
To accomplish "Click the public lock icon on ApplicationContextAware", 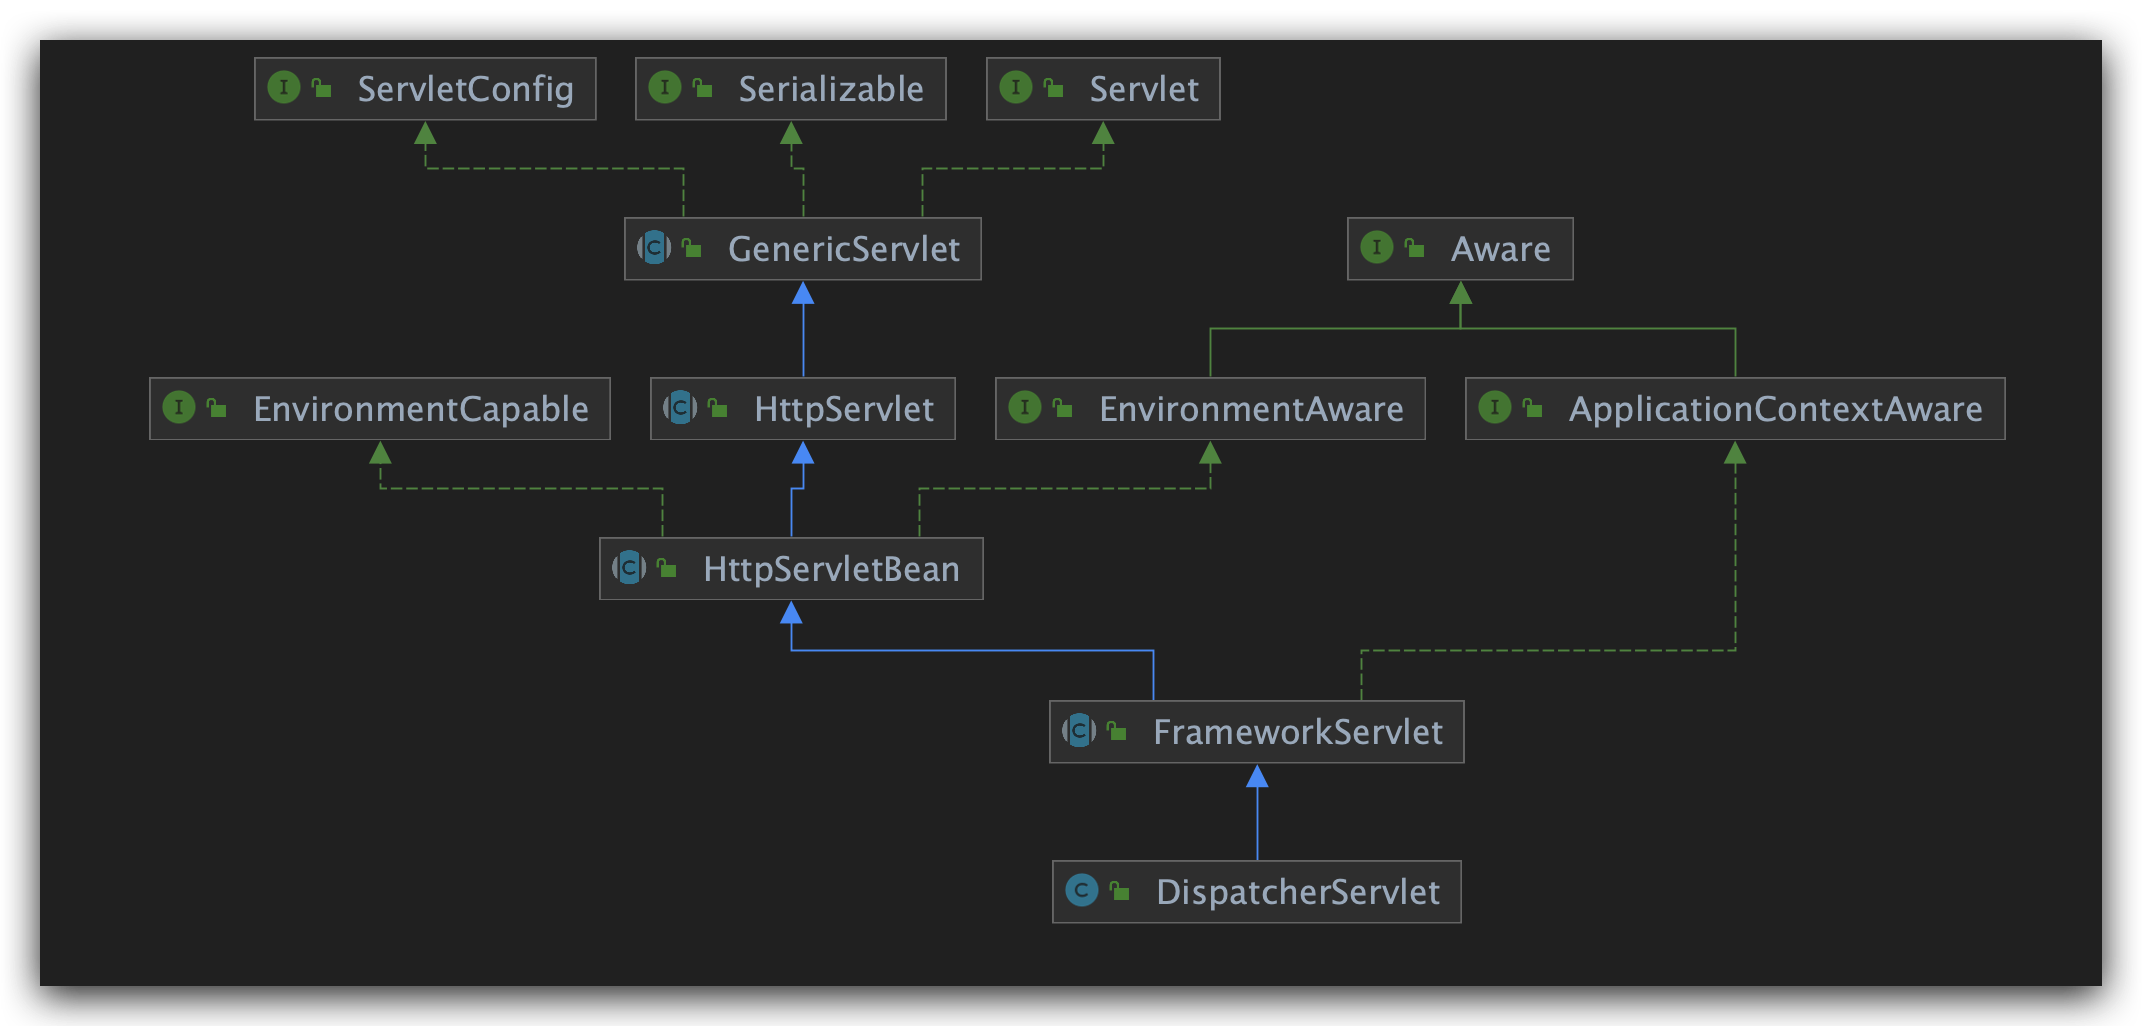I will tap(1532, 408).
